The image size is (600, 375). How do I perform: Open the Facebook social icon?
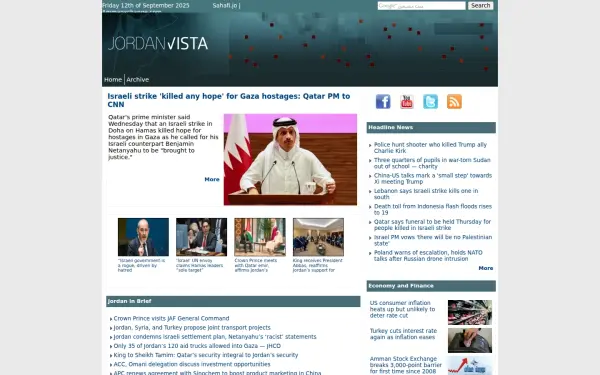[383, 102]
